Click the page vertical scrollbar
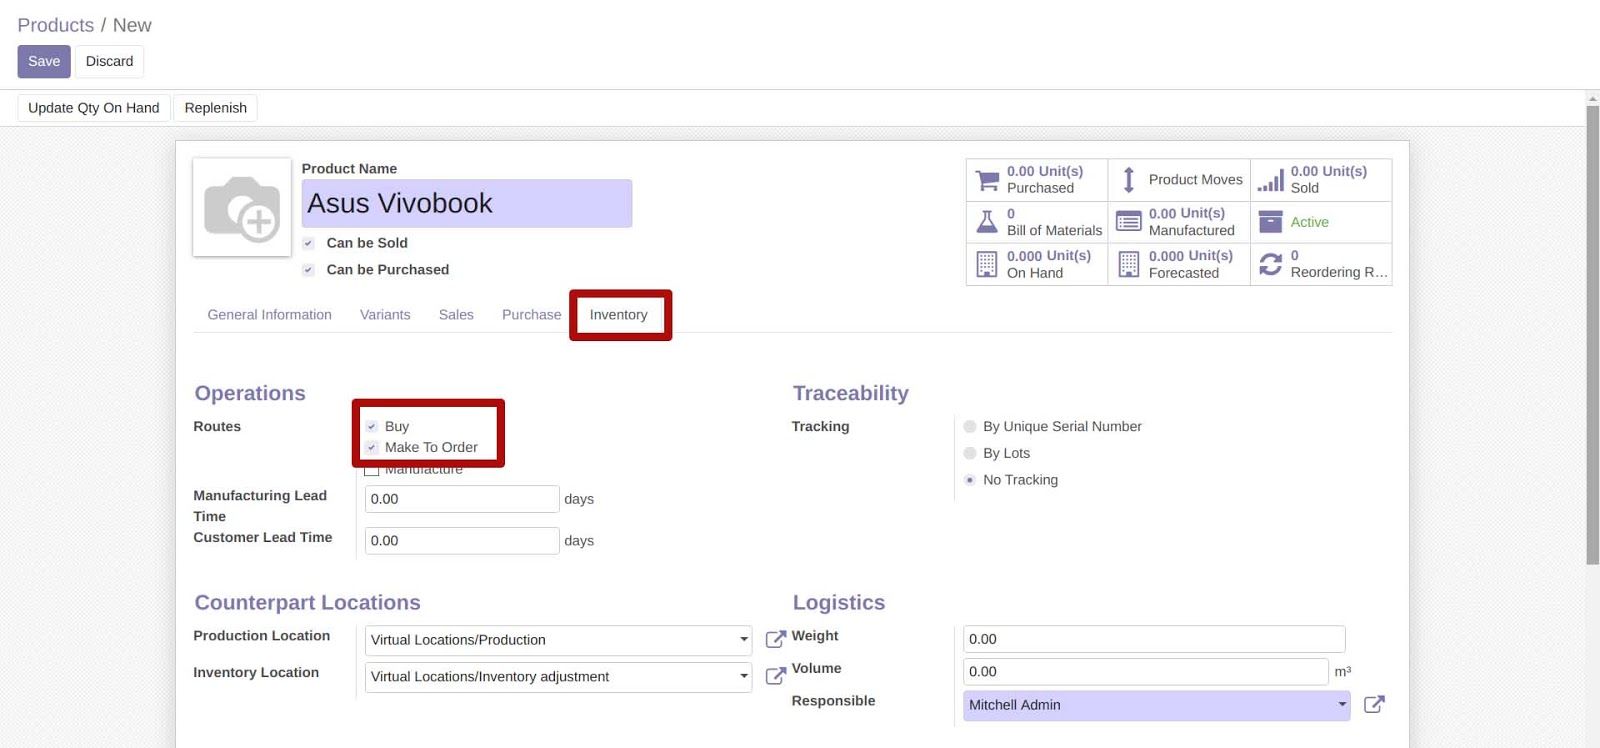The height and width of the screenshot is (748, 1600). click(x=1593, y=334)
